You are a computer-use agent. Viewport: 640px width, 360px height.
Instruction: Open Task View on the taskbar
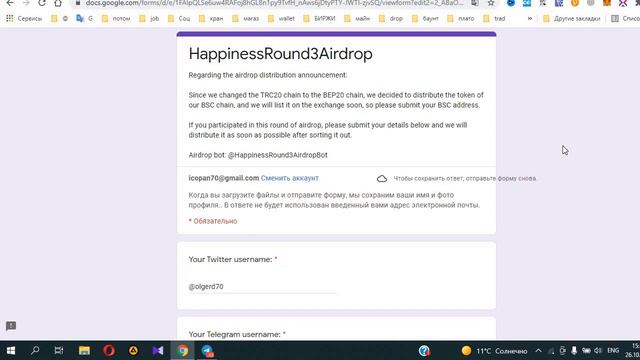[x=59, y=351]
